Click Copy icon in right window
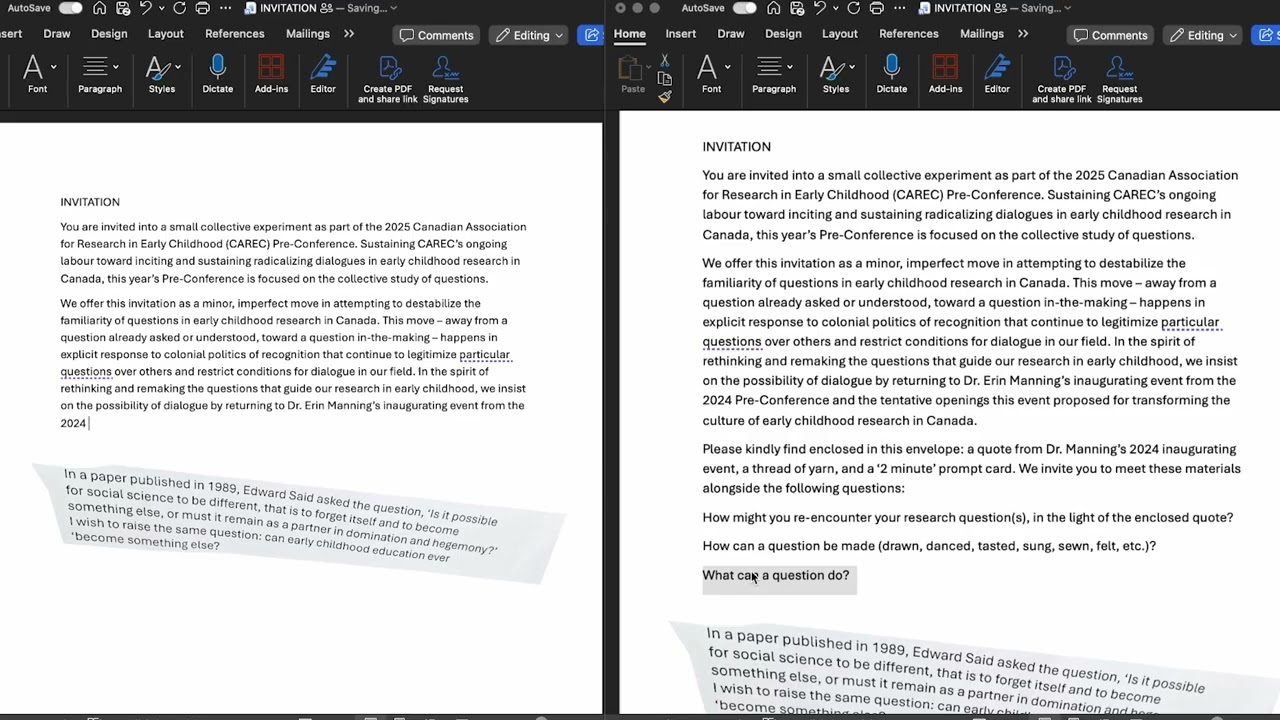This screenshot has width=1280, height=720. tap(665, 79)
